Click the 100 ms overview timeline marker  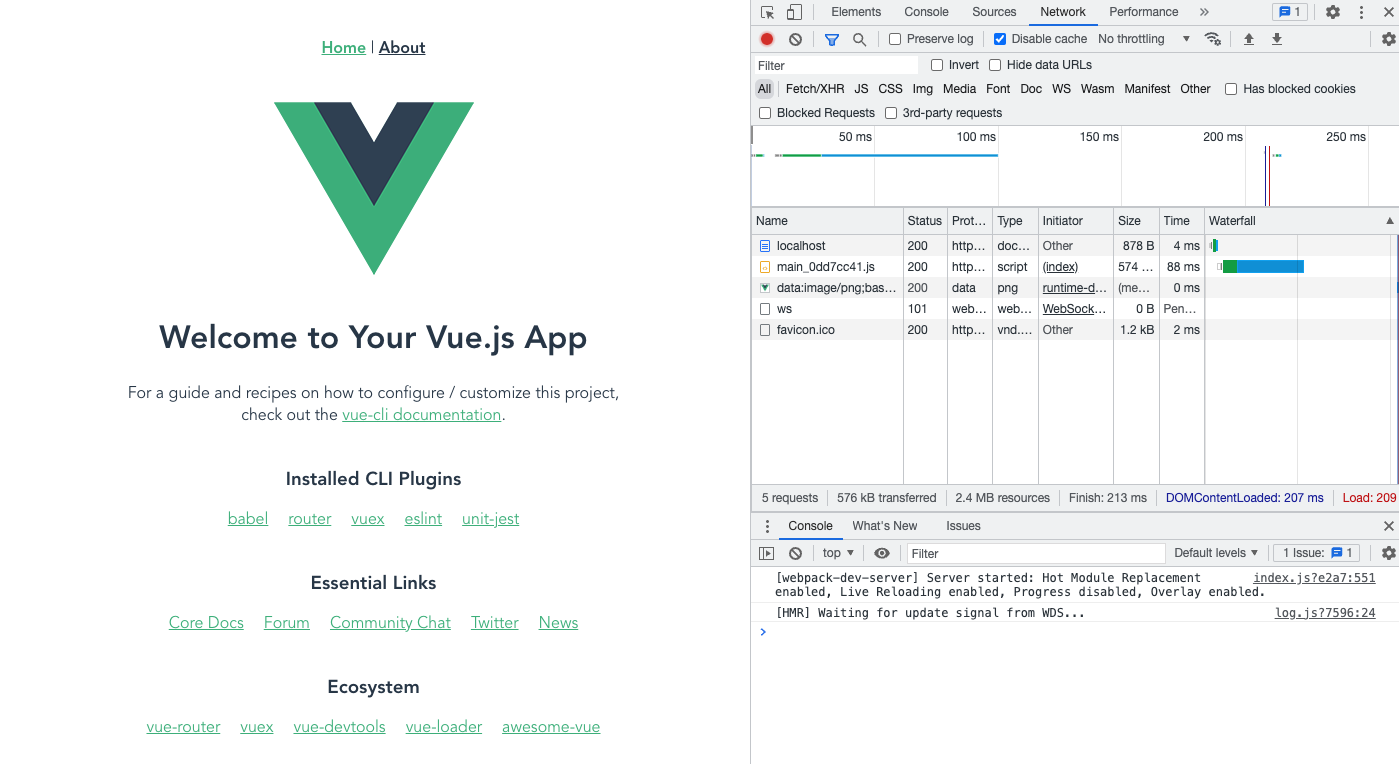point(975,137)
